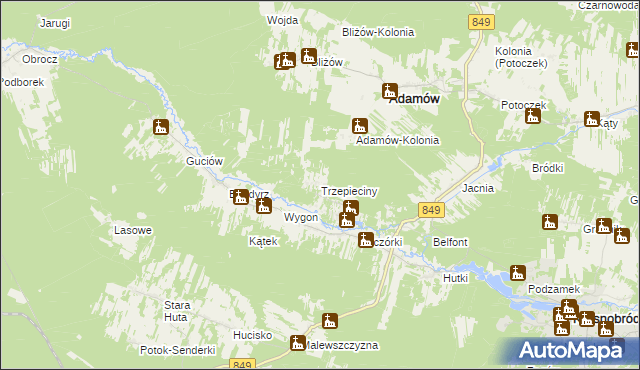The width and height of the screenshot is (640, 370).
Task: Click the Belfont label
Action: [450, 242]
